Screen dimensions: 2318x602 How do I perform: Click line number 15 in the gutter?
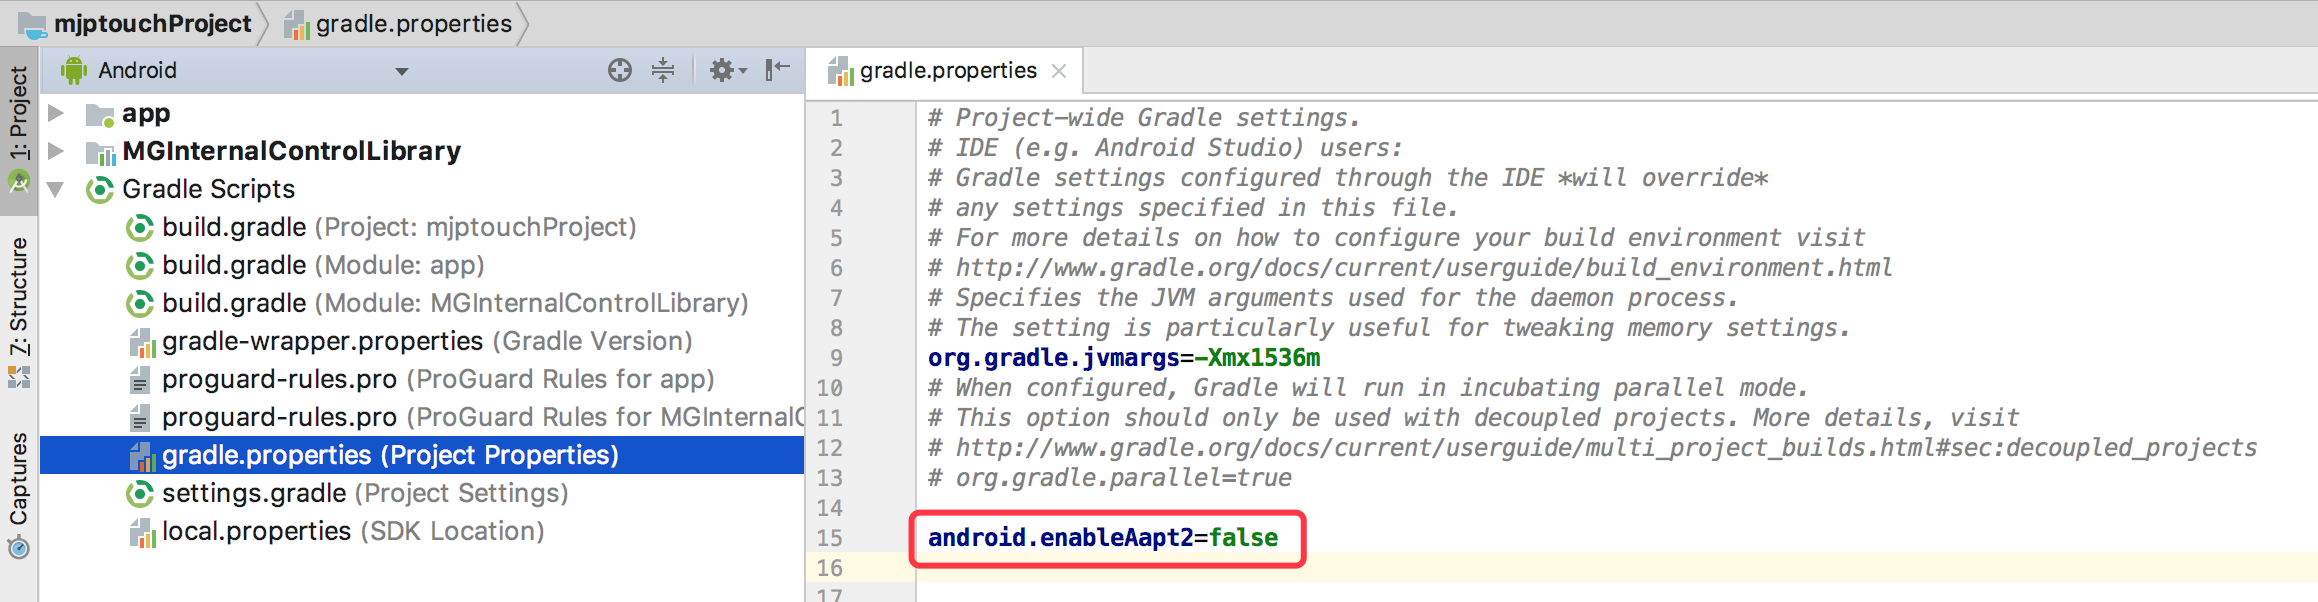click(x=830, y=538)
